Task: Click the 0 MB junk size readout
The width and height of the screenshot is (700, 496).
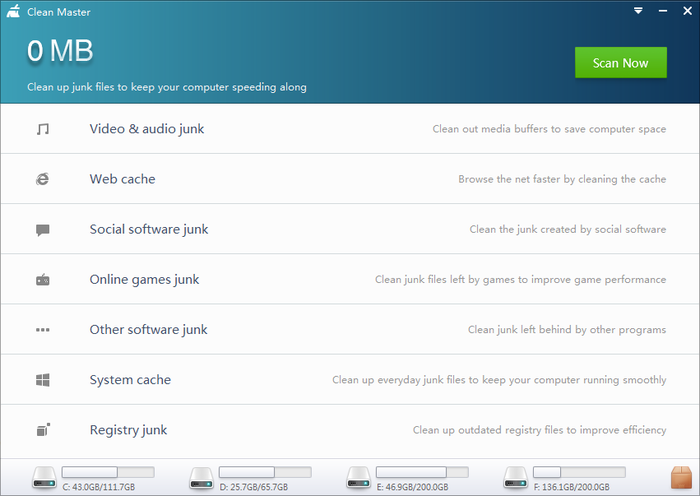Action: click(60, 50)
